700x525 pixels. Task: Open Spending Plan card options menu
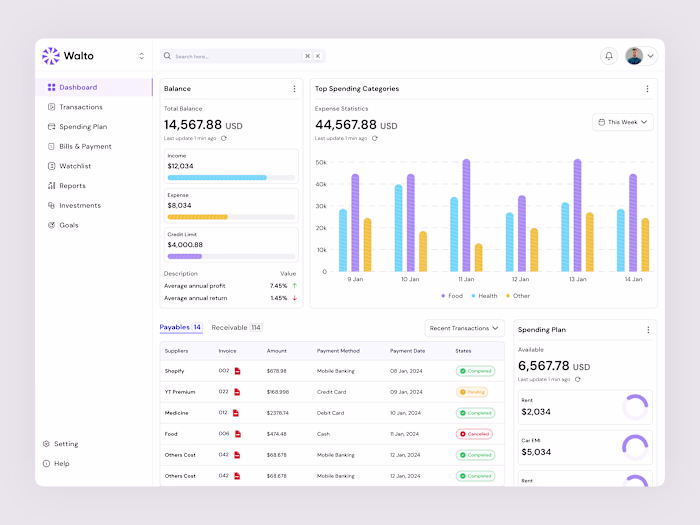648,330
